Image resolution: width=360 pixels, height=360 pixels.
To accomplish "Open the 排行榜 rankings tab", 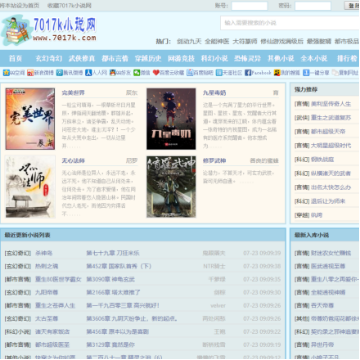I will [x=347, y=58].
